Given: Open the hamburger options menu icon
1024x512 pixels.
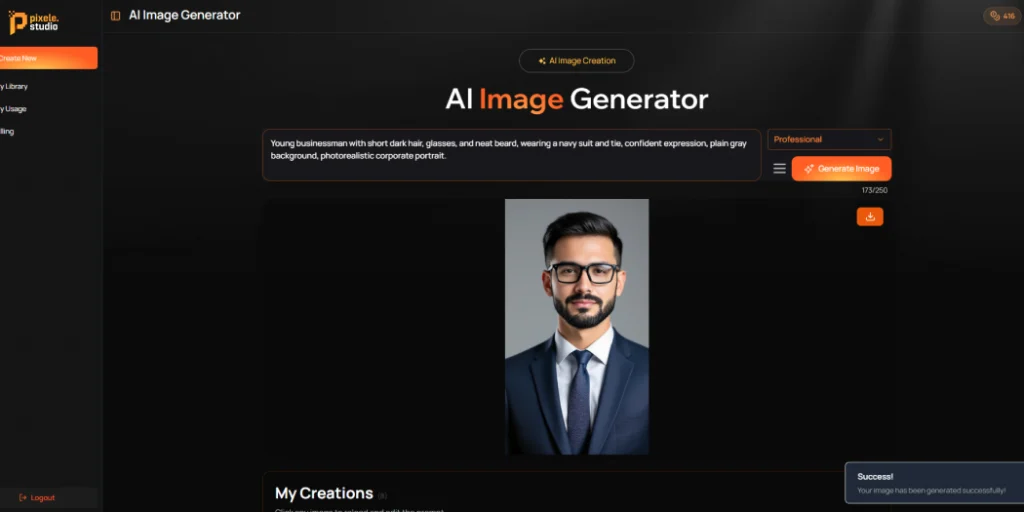Looking at the screenshot, I should [x=779, y=168].
